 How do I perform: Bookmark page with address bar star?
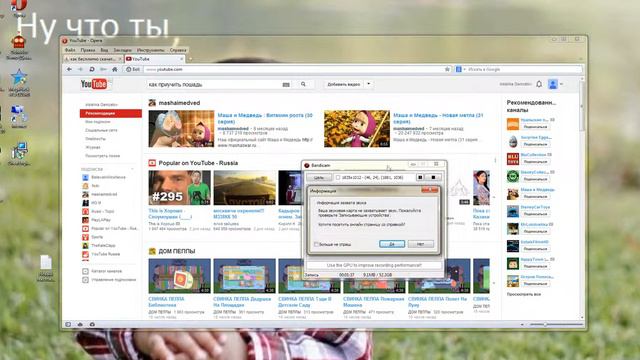click(447, 69)
